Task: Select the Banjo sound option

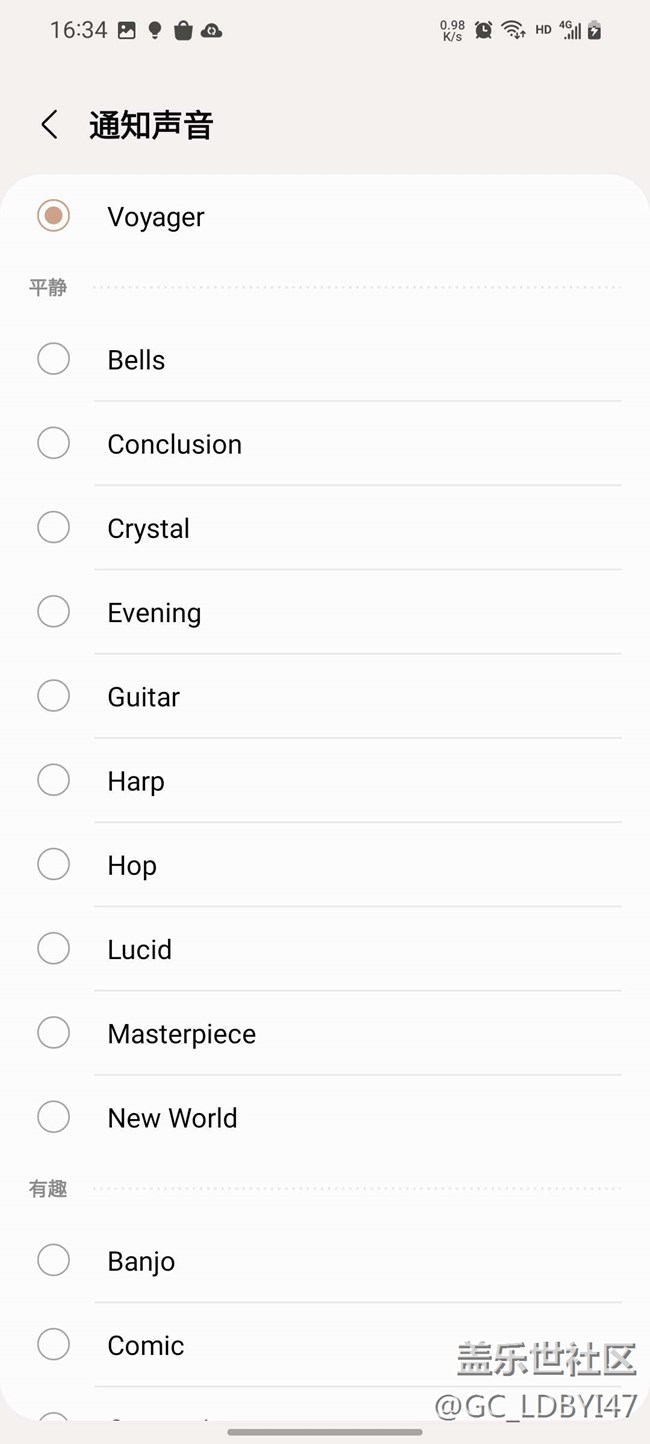Action: [53, 1260]
